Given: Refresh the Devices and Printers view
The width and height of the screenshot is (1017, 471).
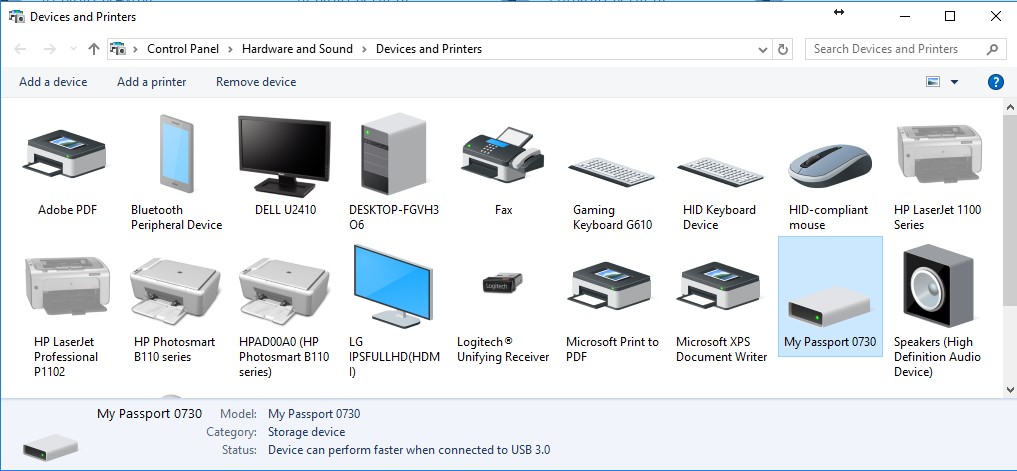Looking at the screenshot, I should point(783,49).
